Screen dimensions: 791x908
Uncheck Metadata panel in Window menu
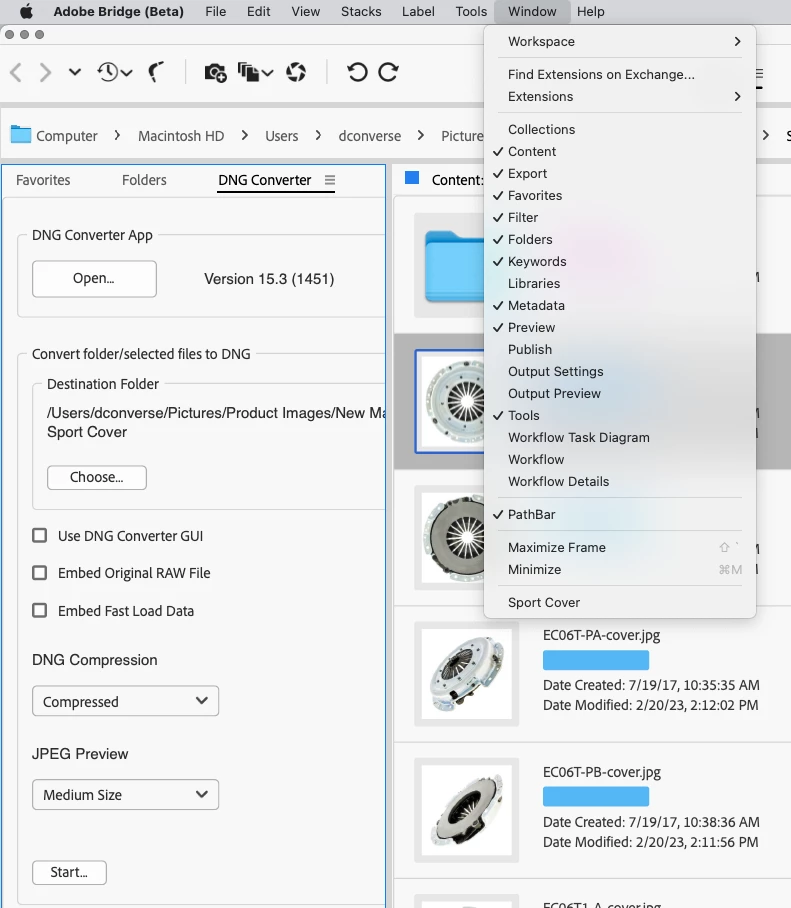tap(620, 306)
